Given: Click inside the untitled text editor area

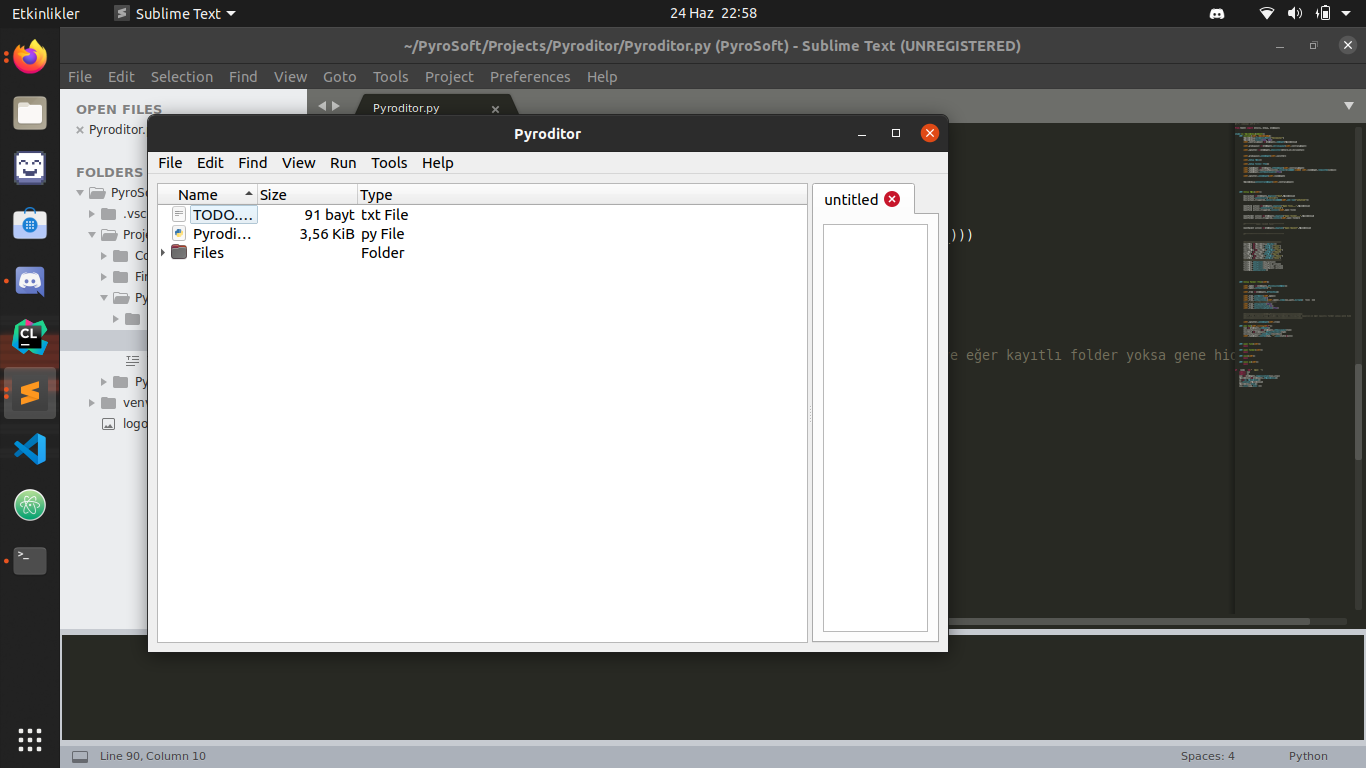Looking at the screenshot, I should click(875, 420).
